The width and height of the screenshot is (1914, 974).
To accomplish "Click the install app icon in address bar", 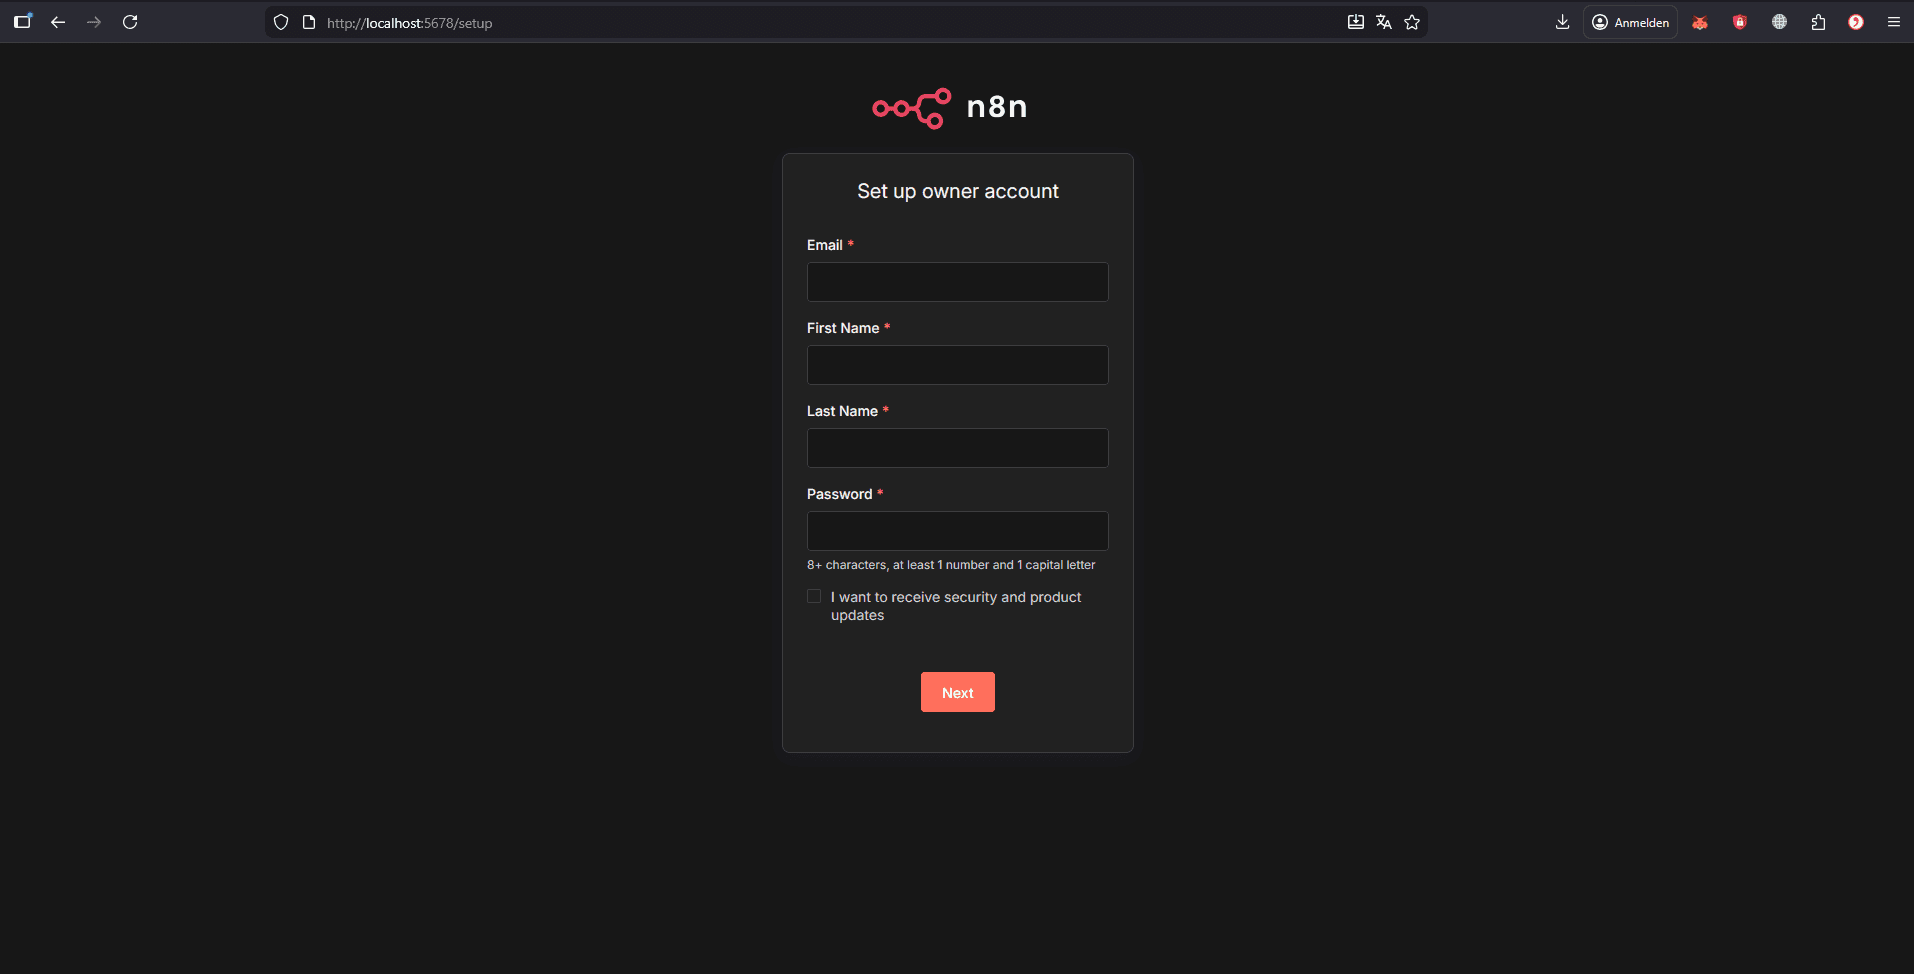I will point(1356,22).
